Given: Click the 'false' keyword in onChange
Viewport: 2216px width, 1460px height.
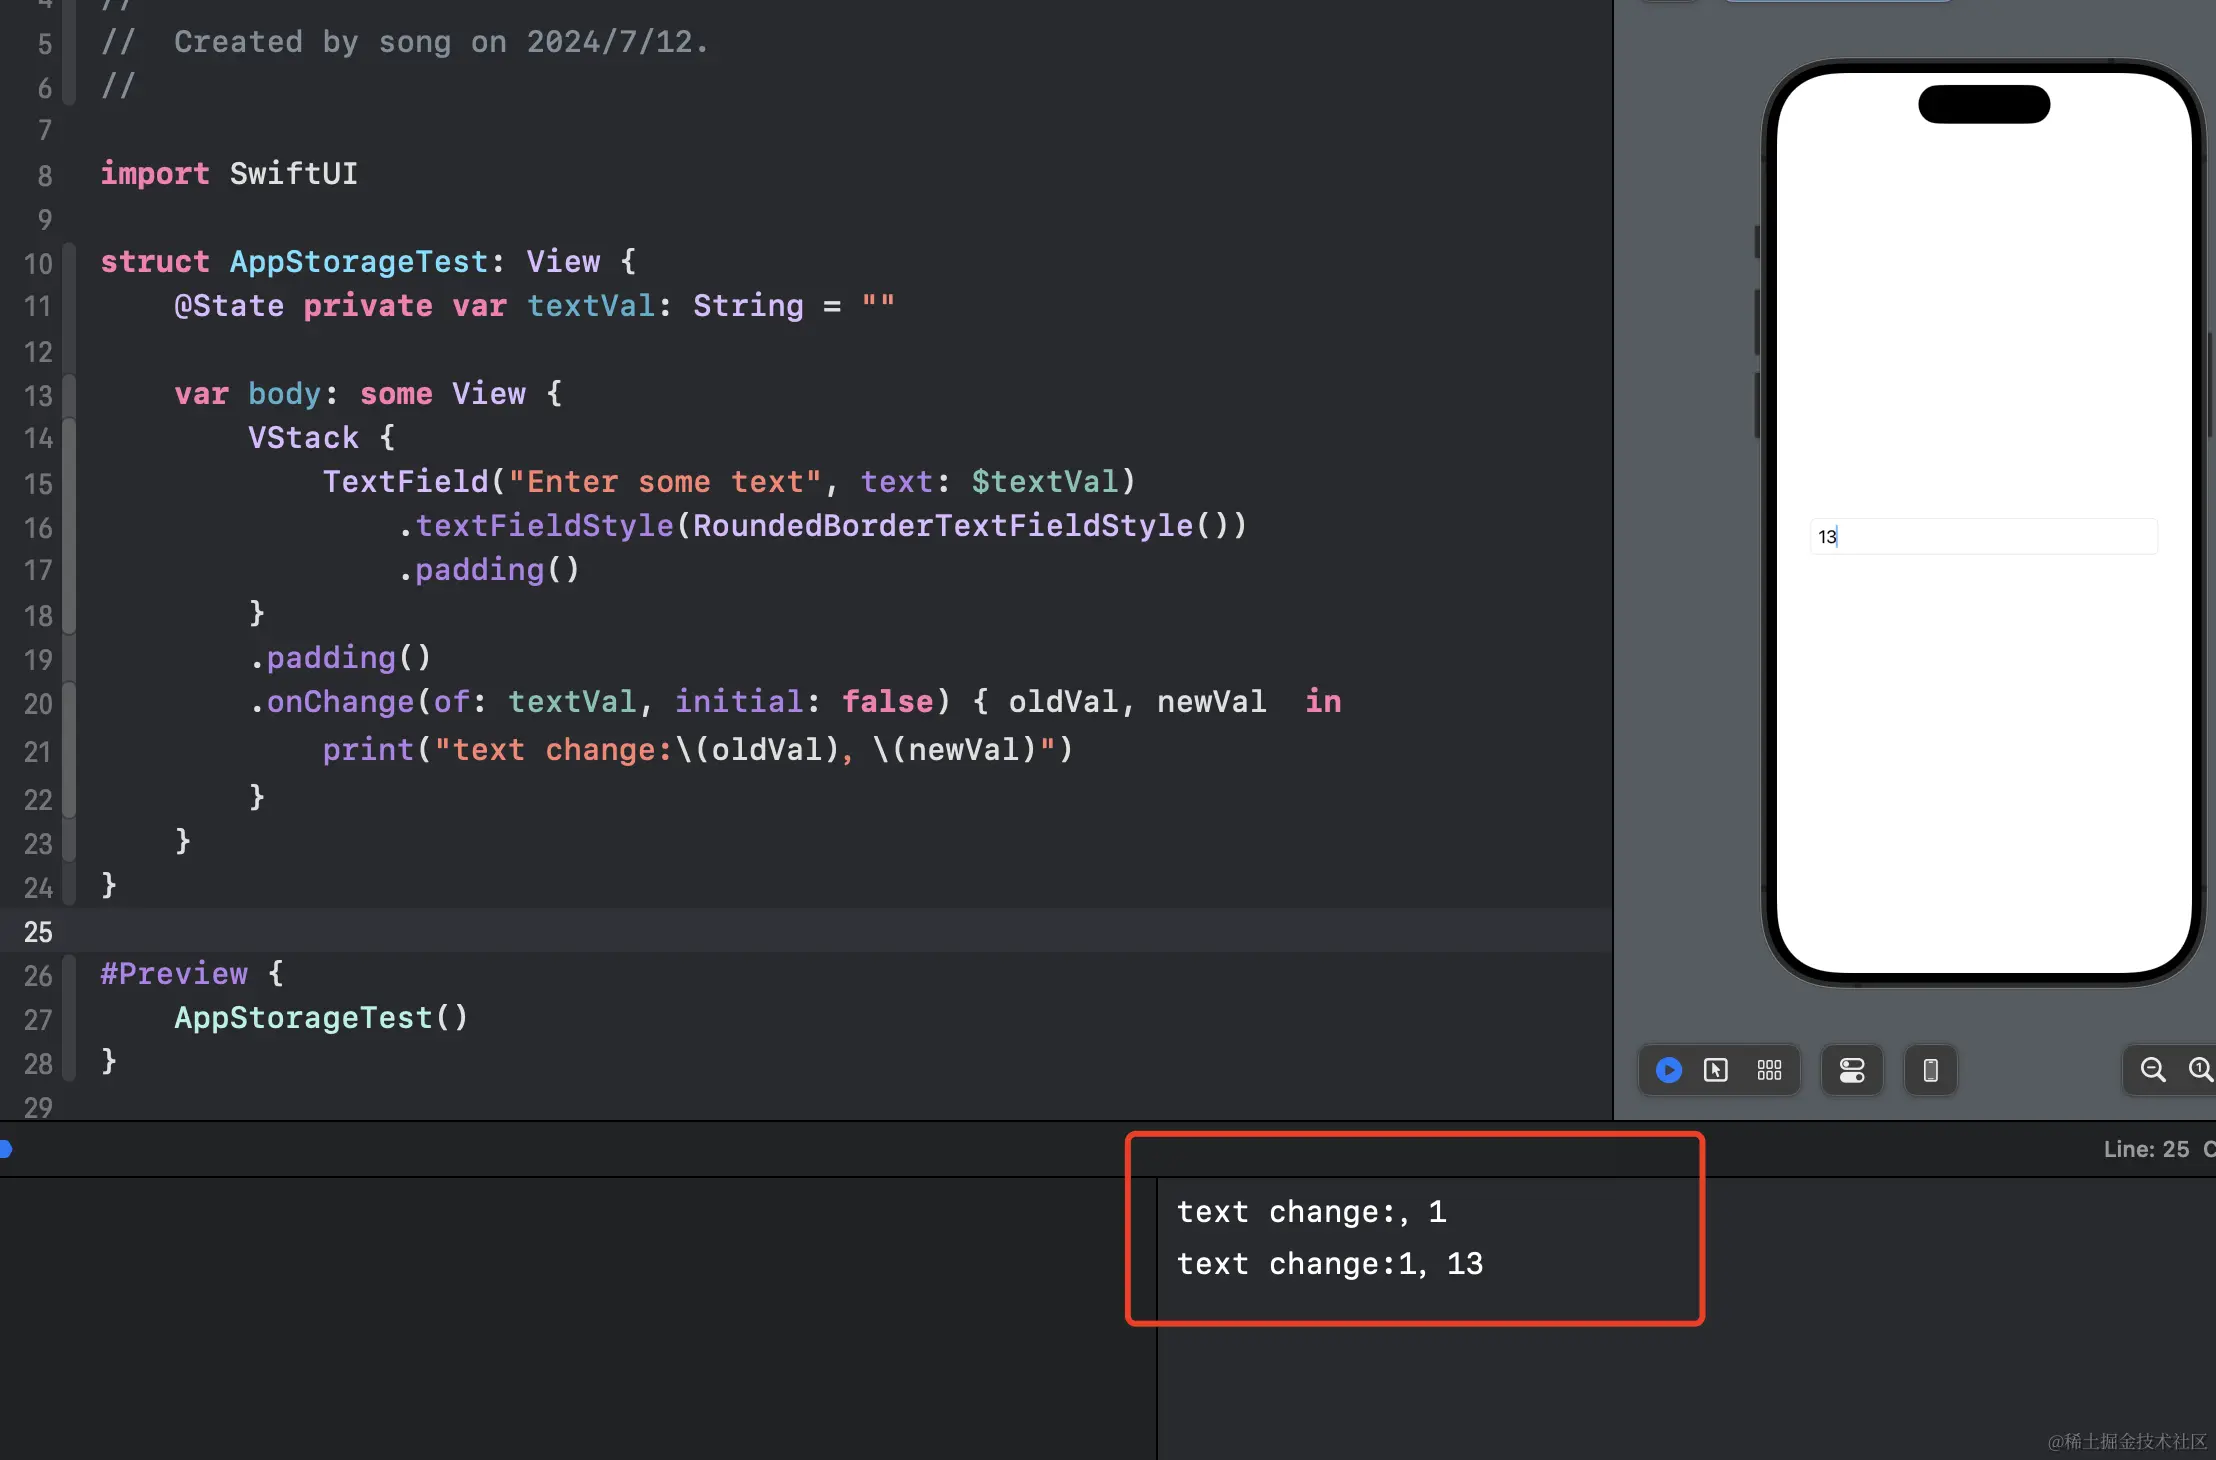Looking at the screenshot, I should pos(887,702).
